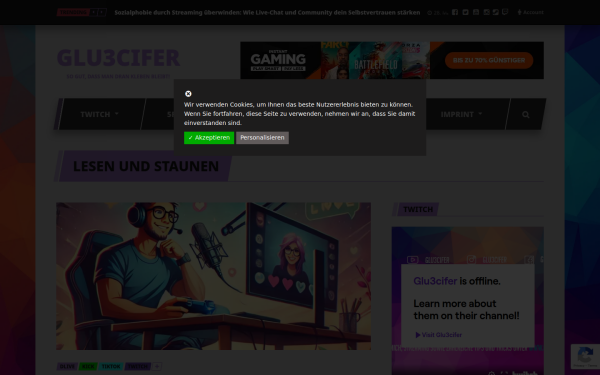600x375 pixels.
Task: Open the trending article about Sozialphobie durch Streaming
Action: pyautogui.click(x=267, y=12)
